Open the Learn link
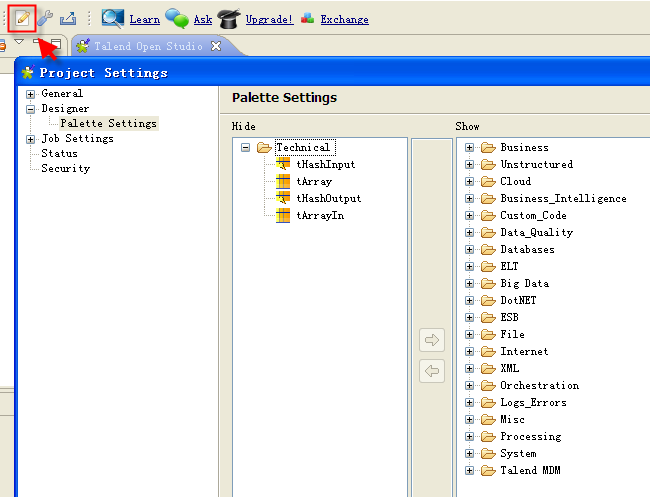 144,19
